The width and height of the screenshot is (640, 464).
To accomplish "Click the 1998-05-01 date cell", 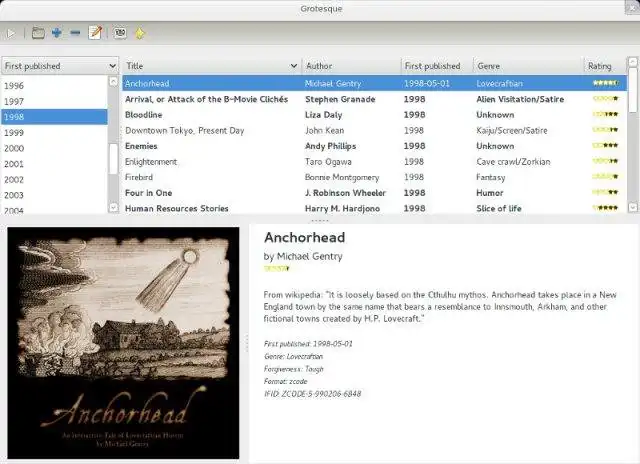I will click(427, 84).
